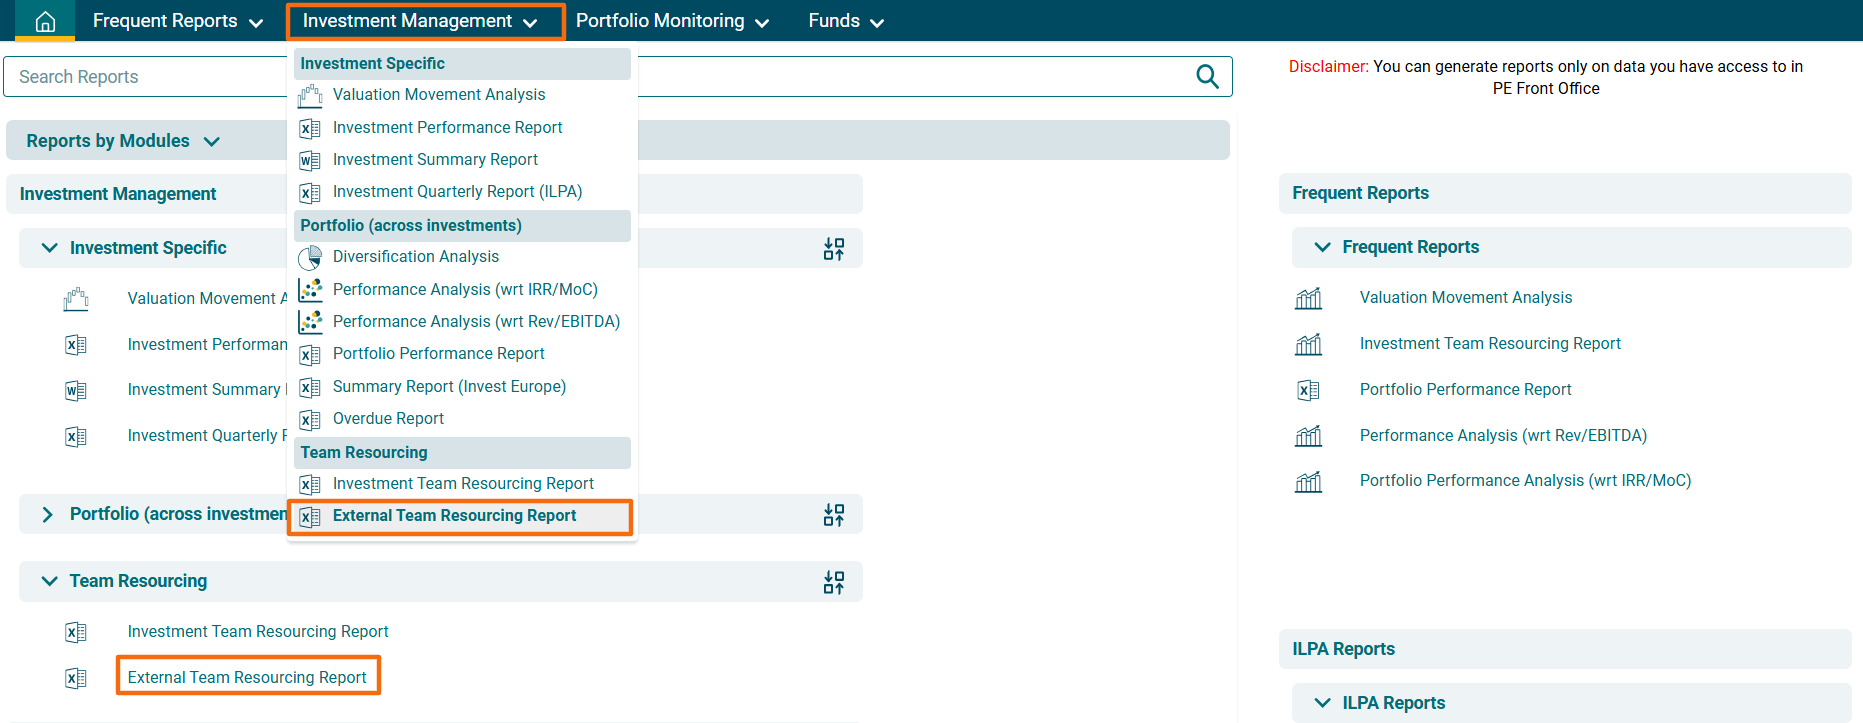Click sort icon in Investment Specific section
Screen dimensions: 1863x723
[x=833, y=249]
